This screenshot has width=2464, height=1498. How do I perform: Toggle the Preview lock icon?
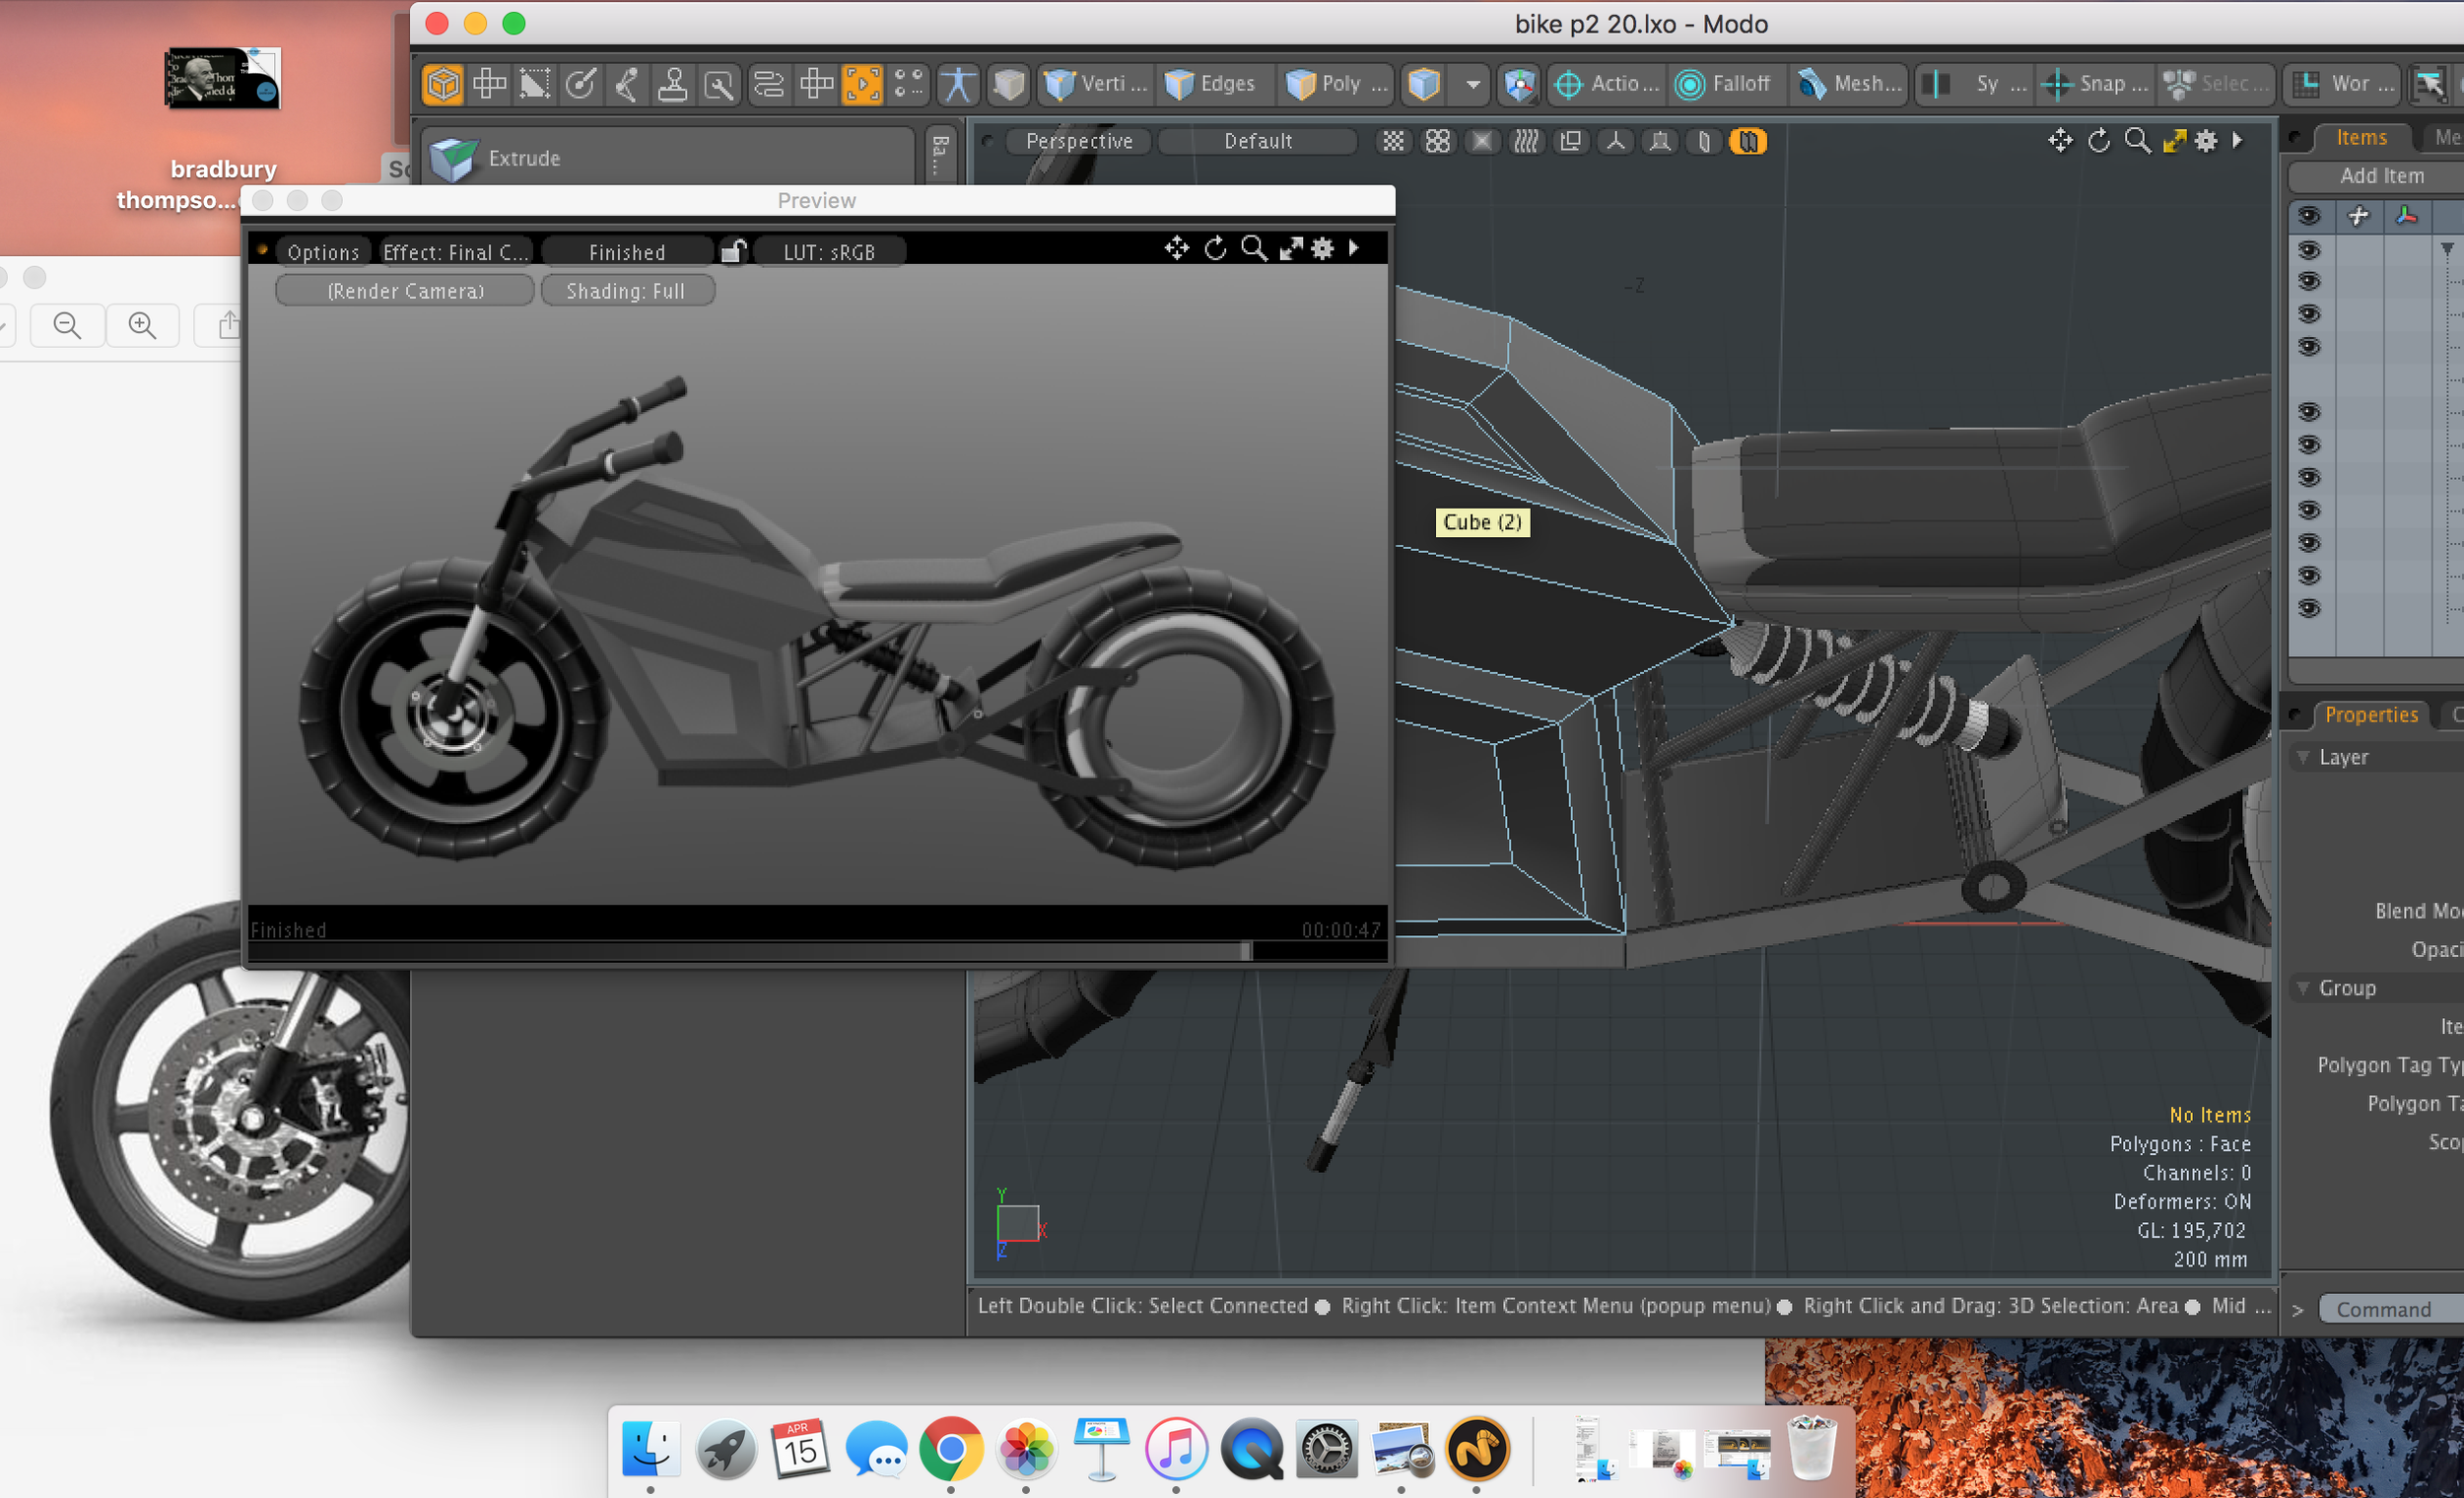pos(732,251)
